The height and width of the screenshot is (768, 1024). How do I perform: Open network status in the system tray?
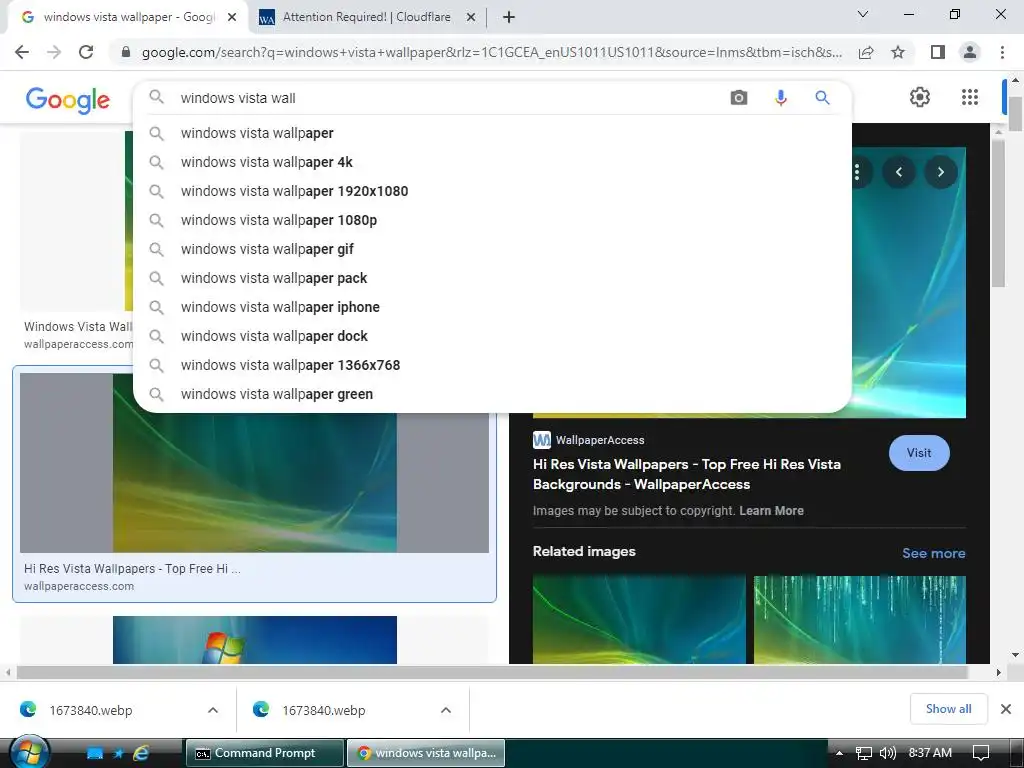[863, 753]
